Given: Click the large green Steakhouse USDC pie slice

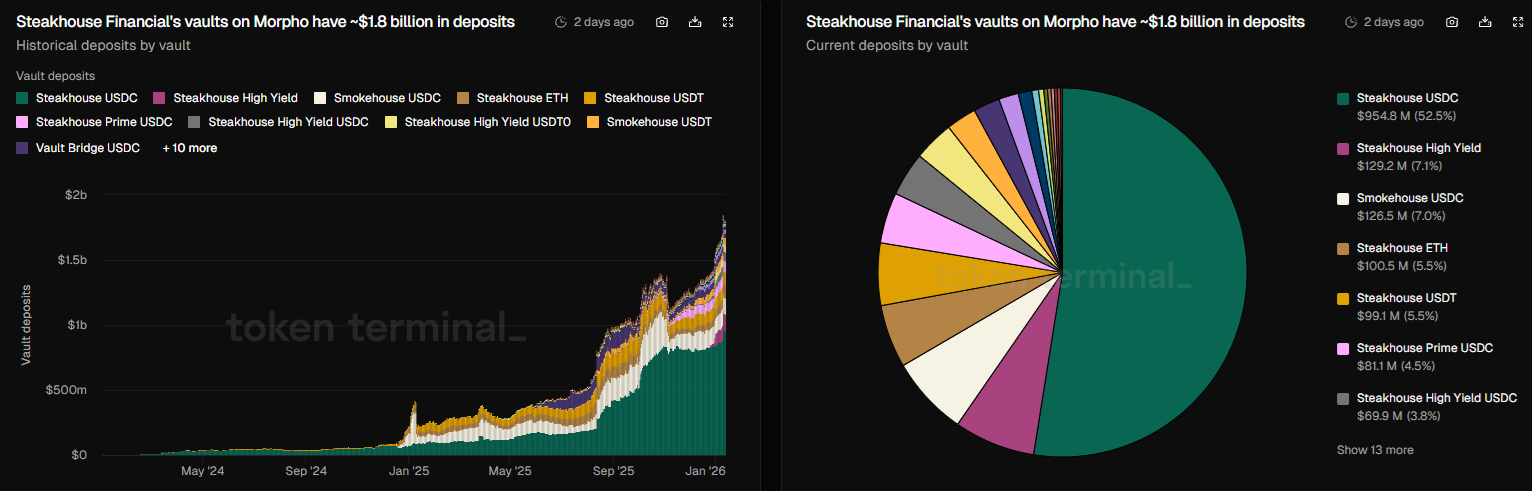Looking at the screenshot, I should [x=1150, y=270].
